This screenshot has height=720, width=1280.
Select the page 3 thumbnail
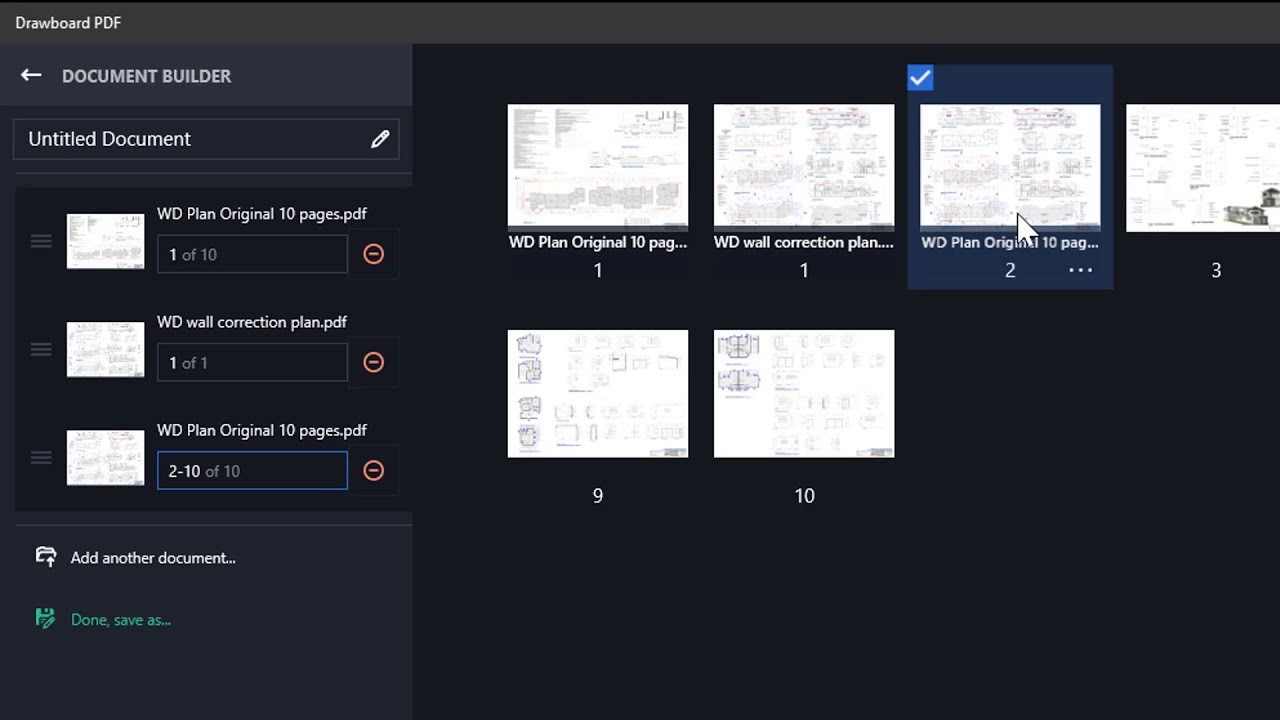click(x=1203, y=167)
